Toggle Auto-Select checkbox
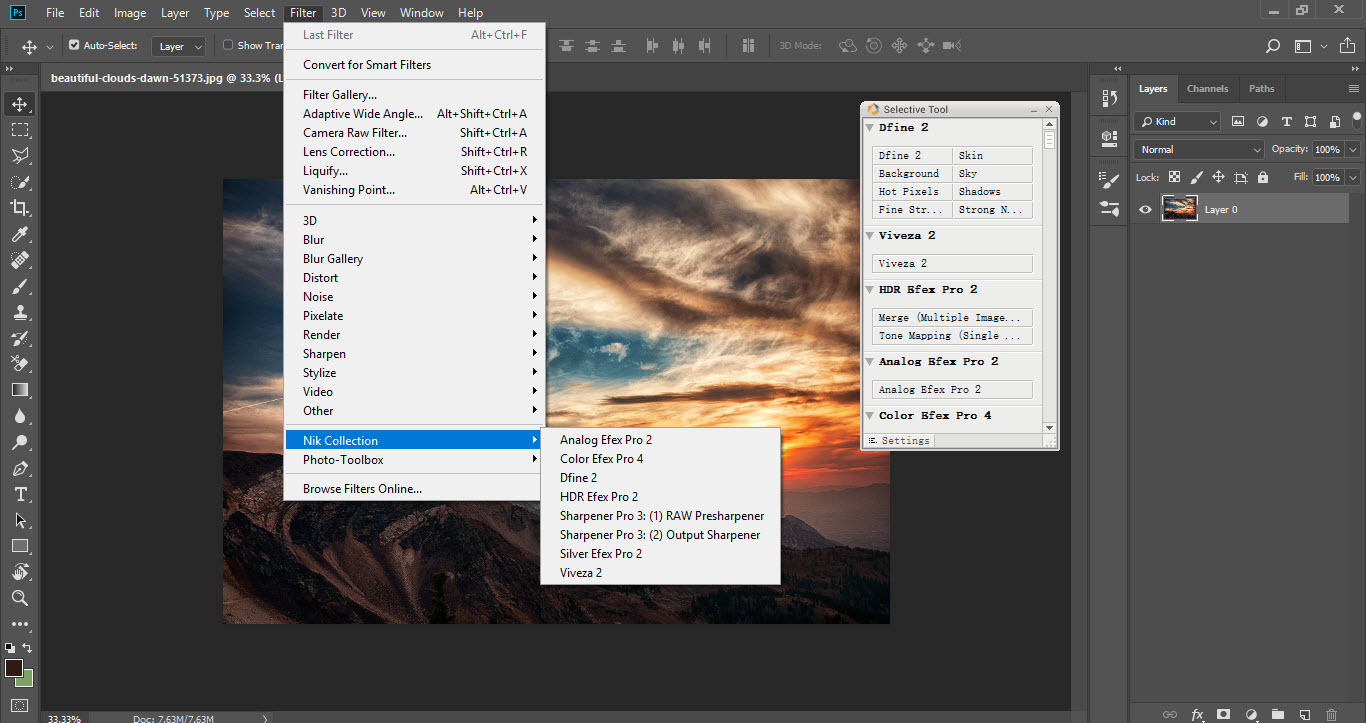 coord(74,45)
